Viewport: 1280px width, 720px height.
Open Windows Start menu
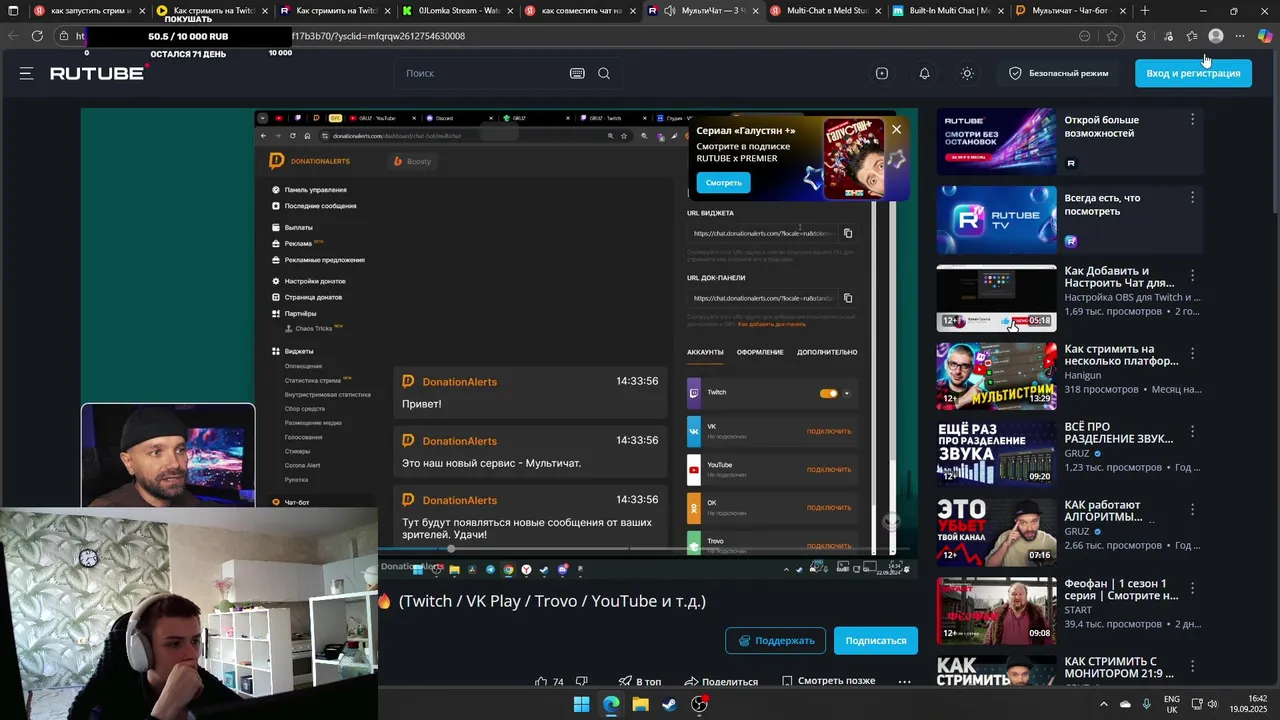pyautogui.click(x=581, y=704)
